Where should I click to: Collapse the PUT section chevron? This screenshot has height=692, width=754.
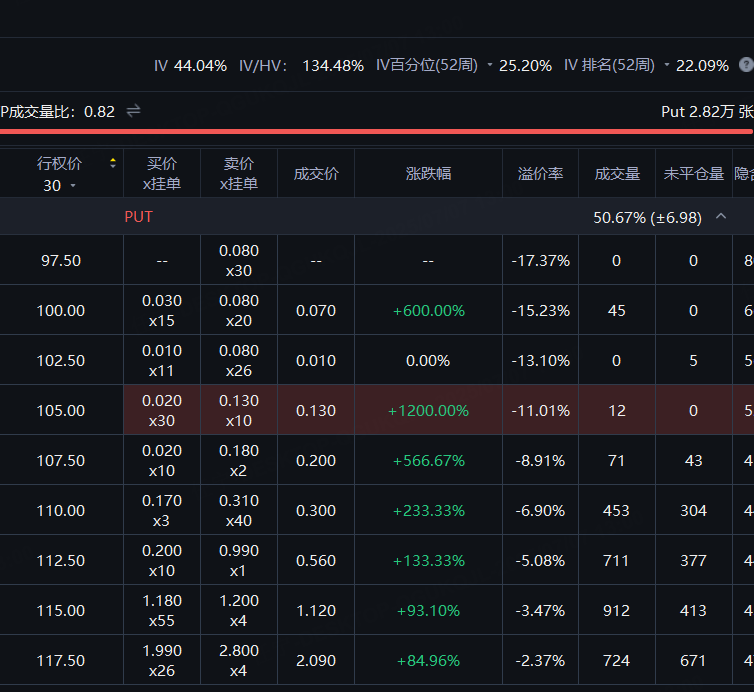[721, 217]
